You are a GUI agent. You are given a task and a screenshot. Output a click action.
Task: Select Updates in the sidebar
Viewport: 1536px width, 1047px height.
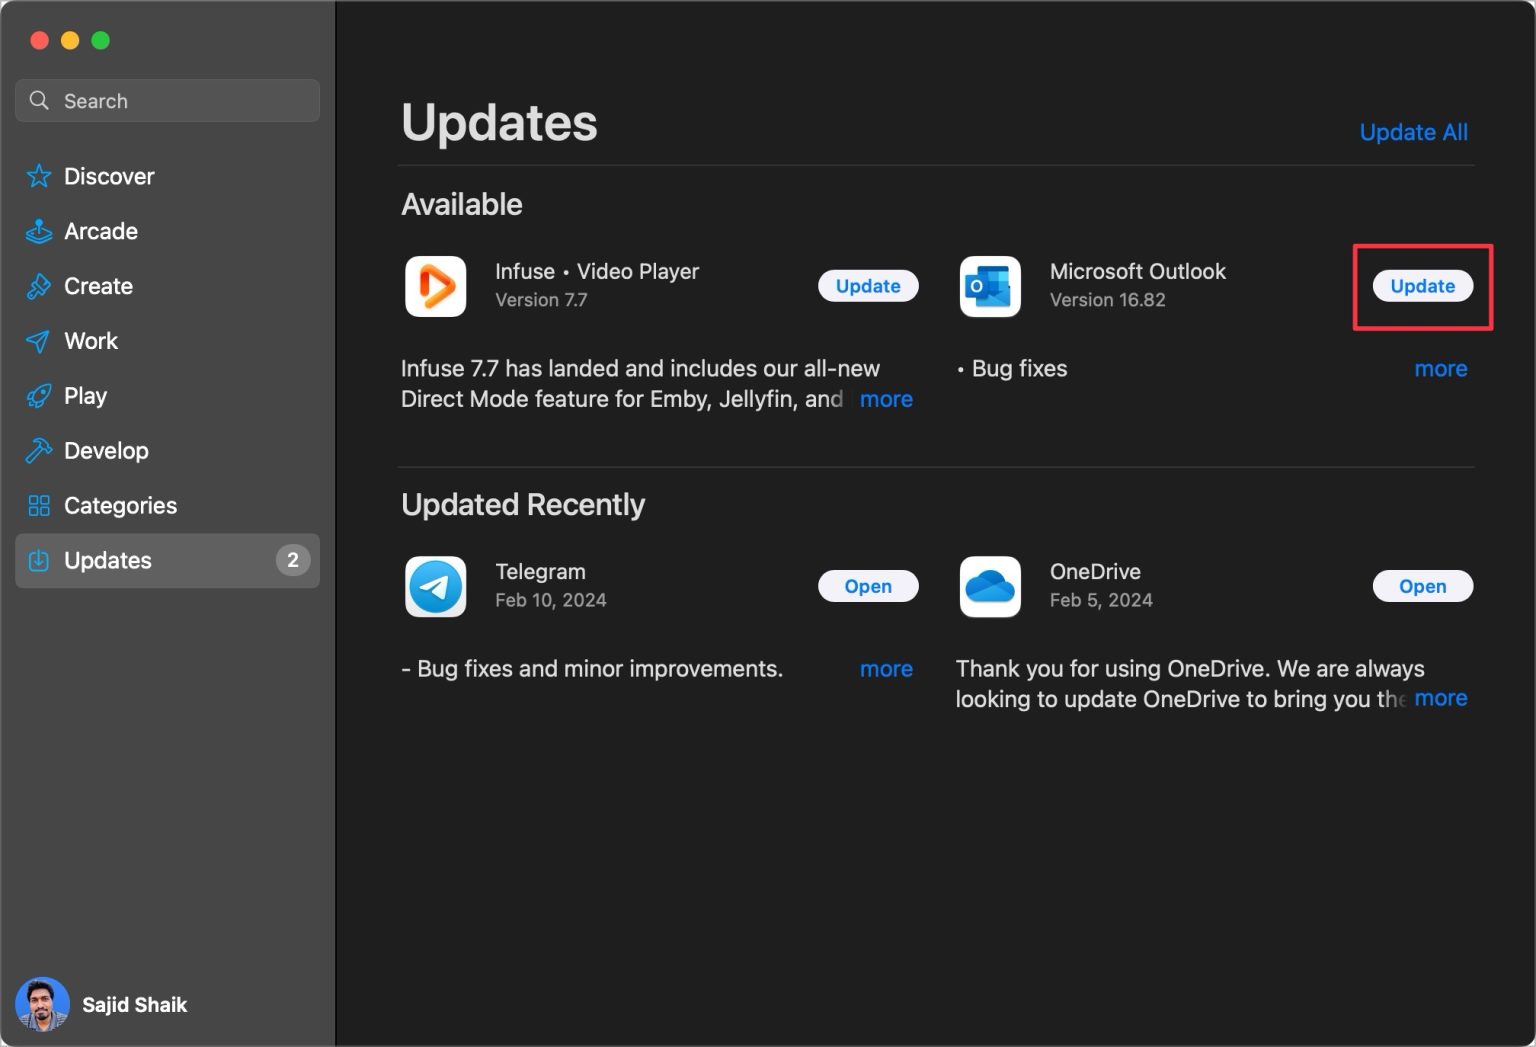(107, 560)
